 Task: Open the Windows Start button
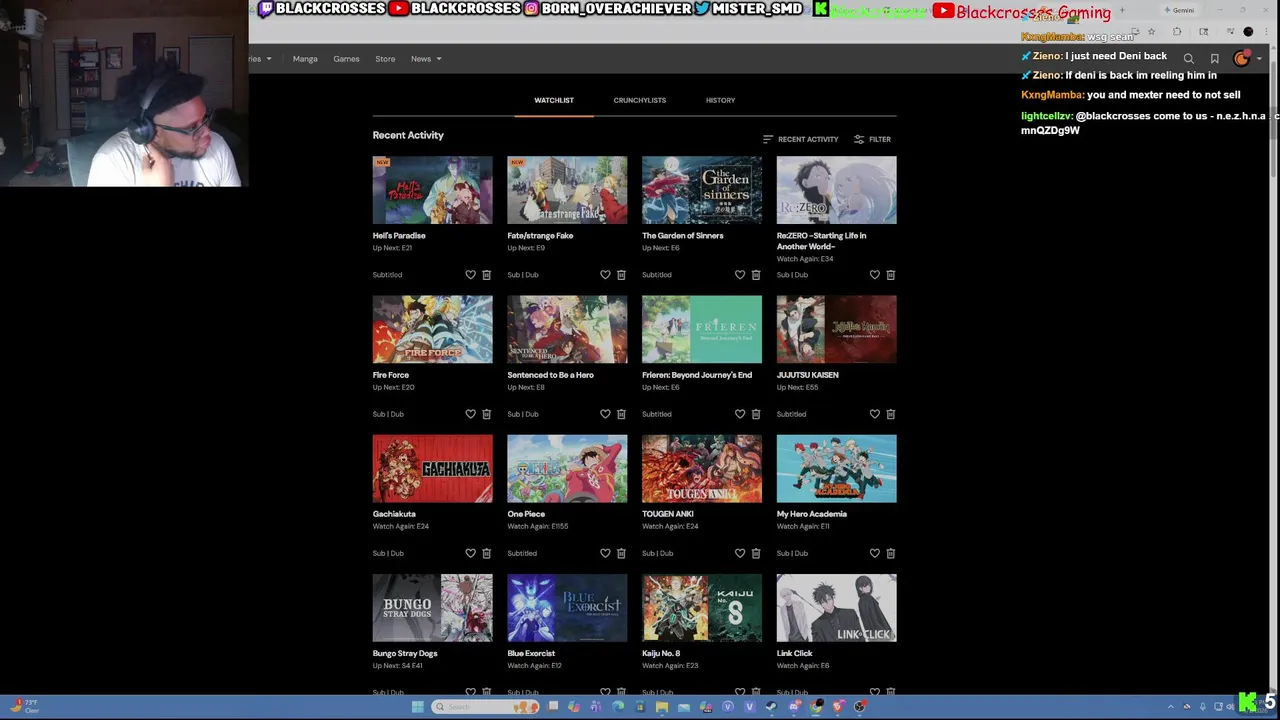click(417, 707)
